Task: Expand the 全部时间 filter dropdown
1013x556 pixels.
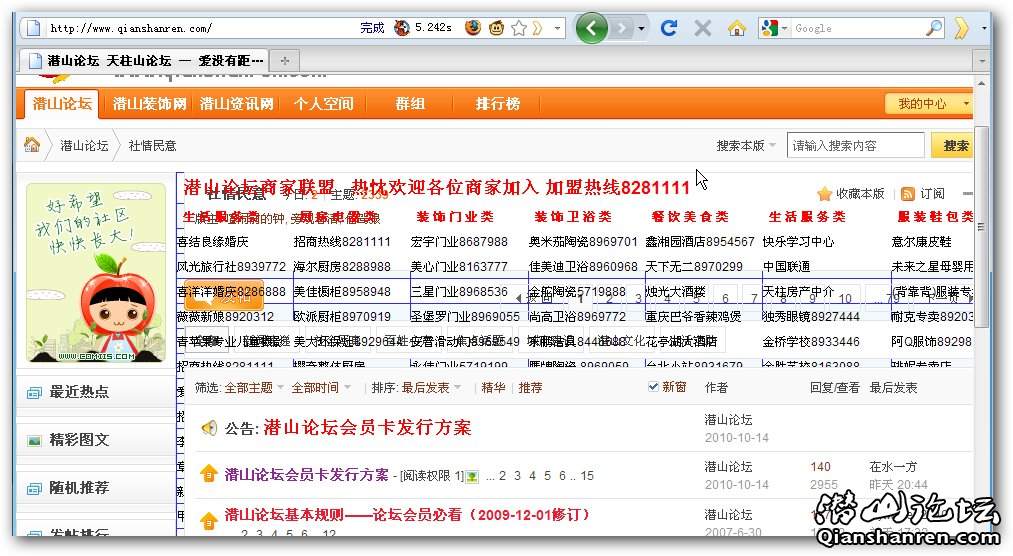Action: pos(320,387)
